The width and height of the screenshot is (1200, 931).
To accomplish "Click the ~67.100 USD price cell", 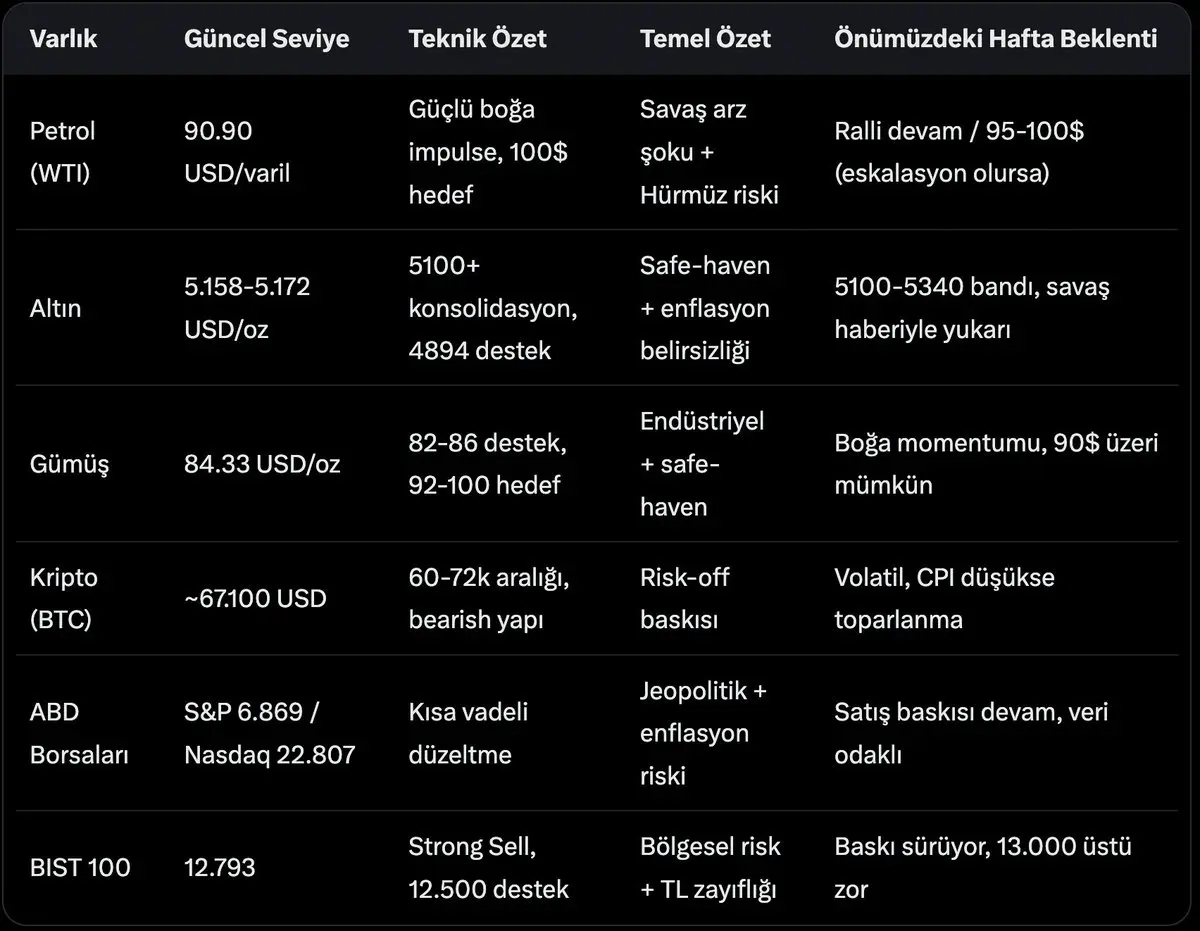I will pyautogui.click(x=255, y=598).
